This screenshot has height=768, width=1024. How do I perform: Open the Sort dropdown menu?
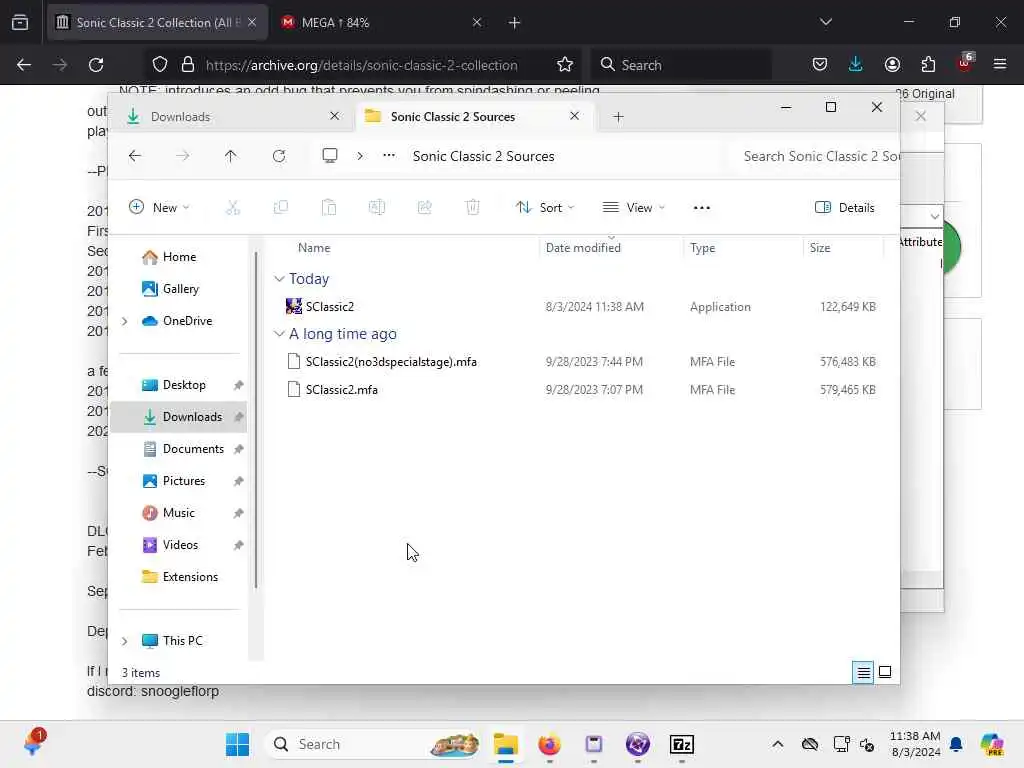[545, 208]
